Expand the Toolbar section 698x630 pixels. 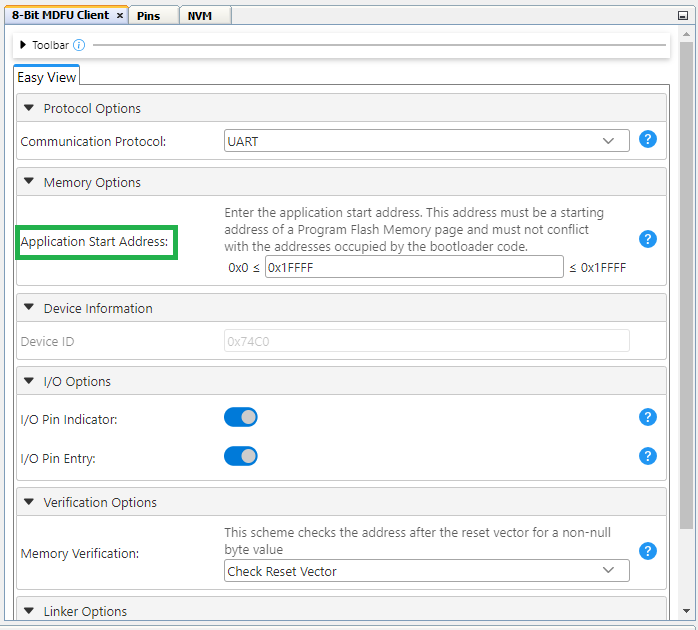pos(23,45)
